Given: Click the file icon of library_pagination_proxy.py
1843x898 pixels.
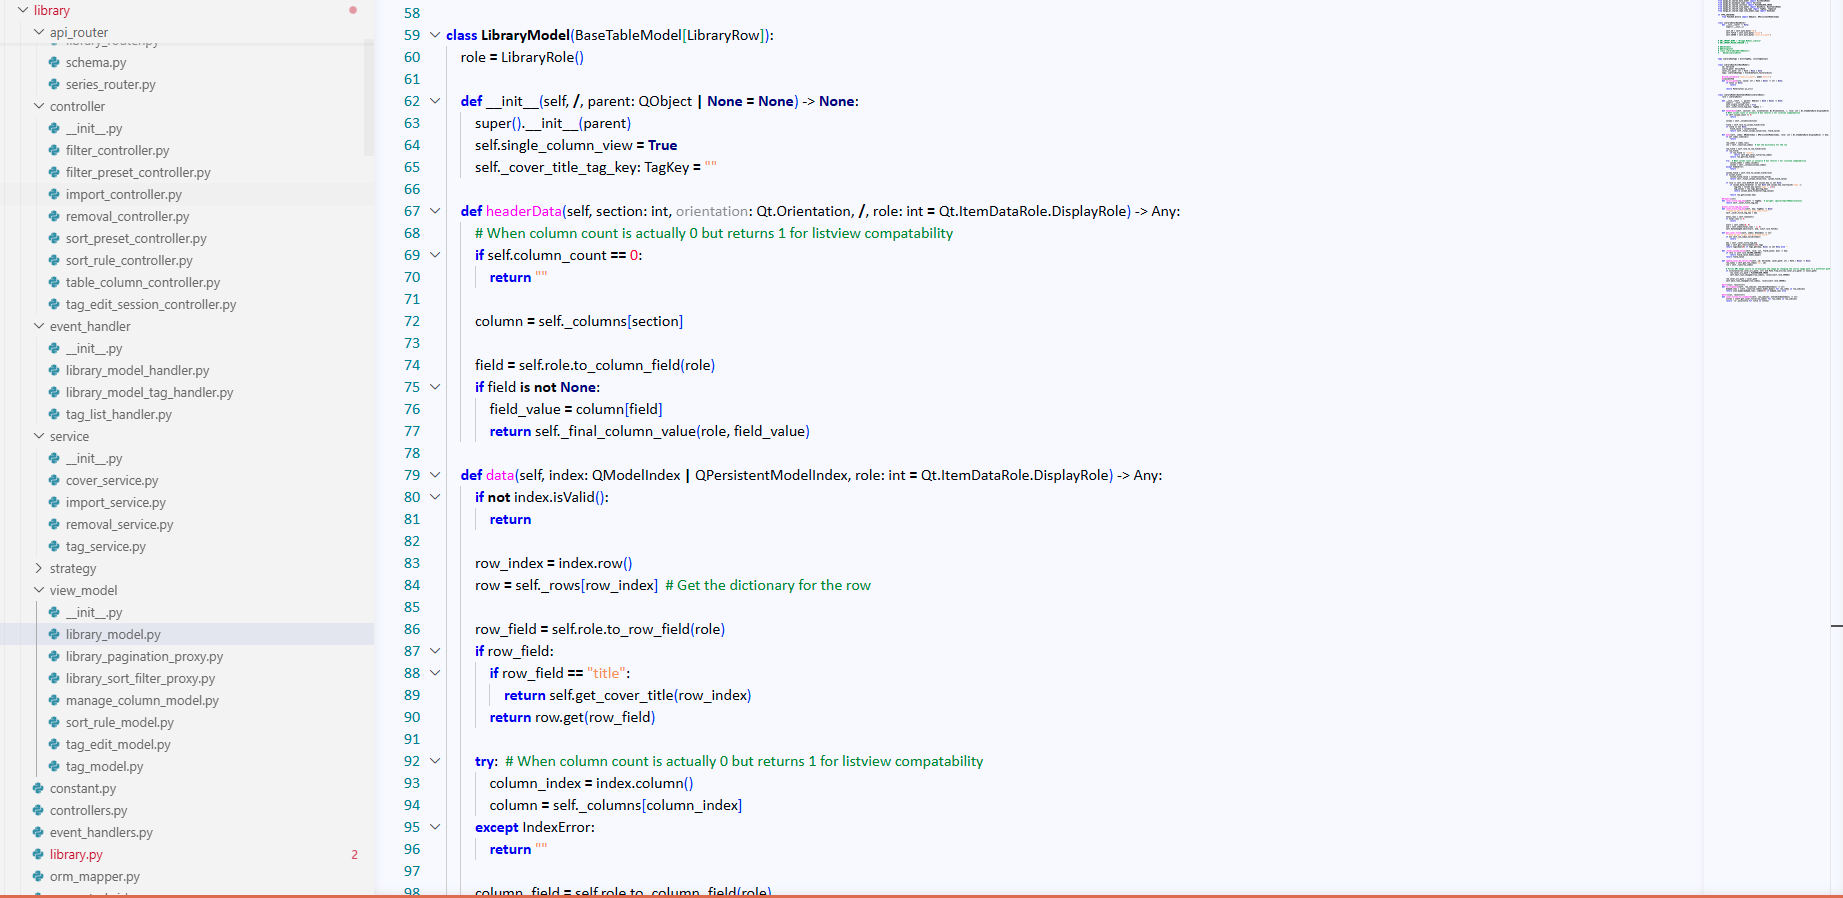Looking at the screenshot, I should click(x=54, y=656).
